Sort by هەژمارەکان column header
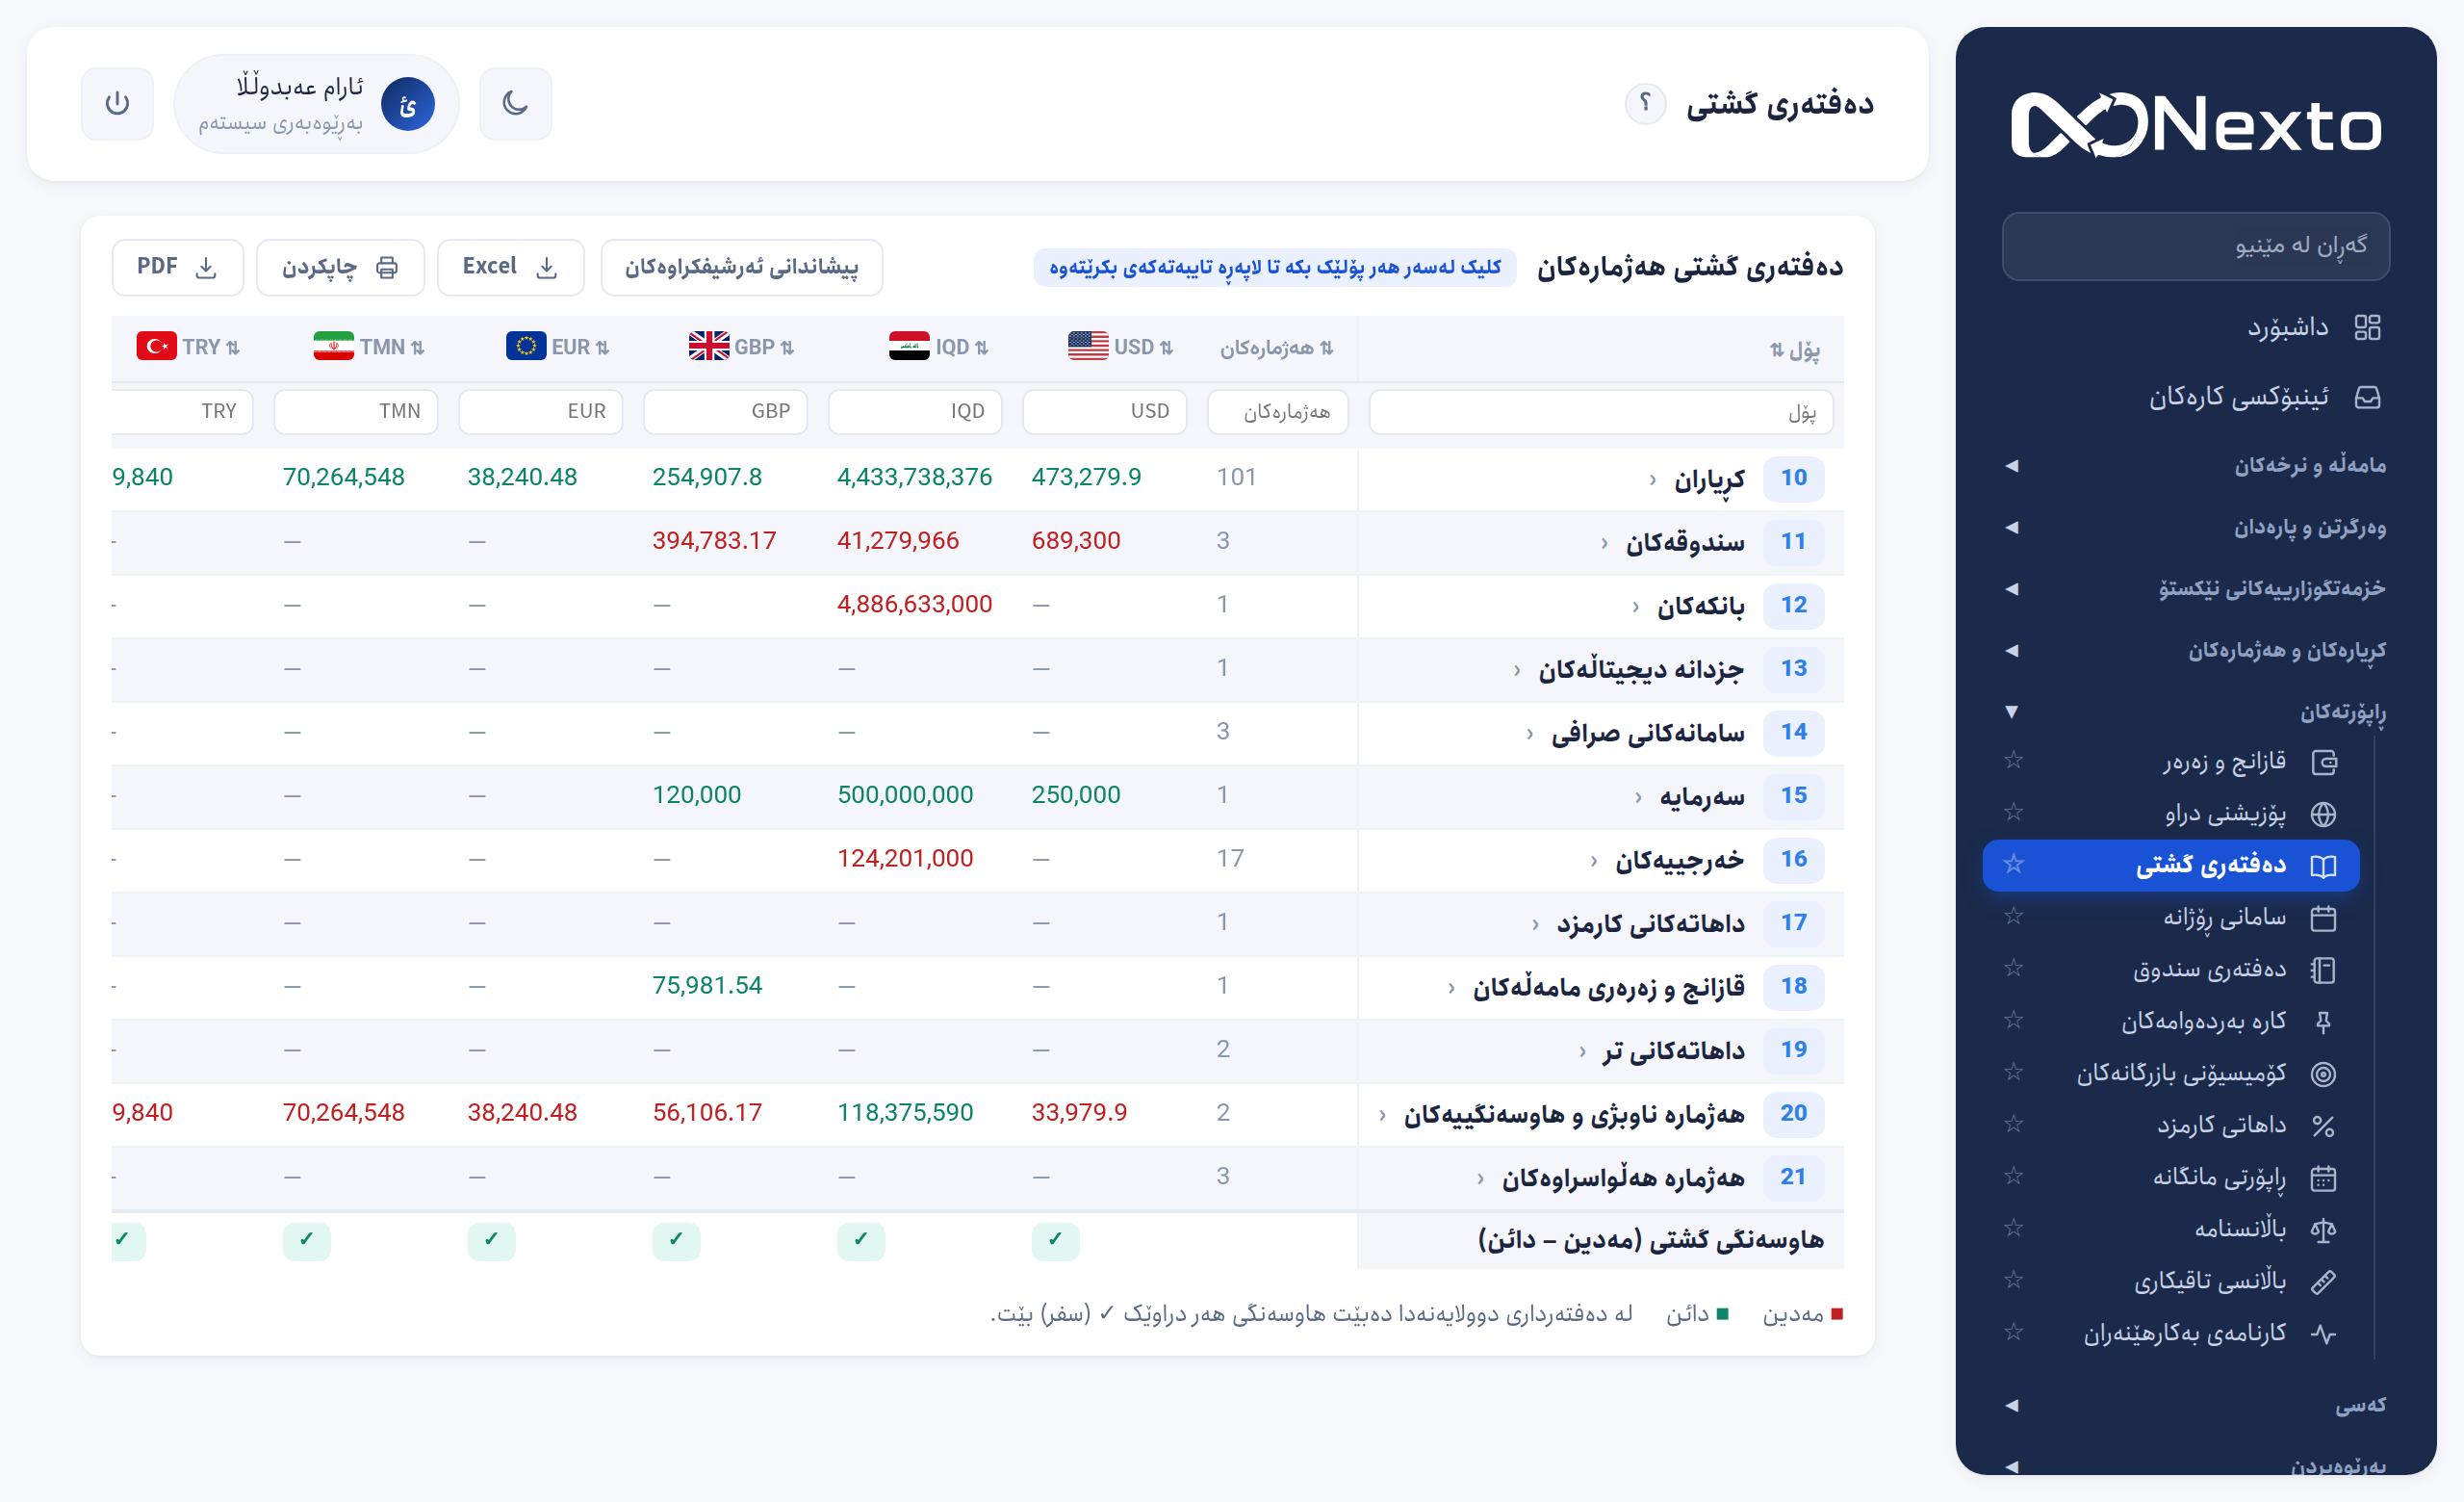This screenshot has width=2464, height=1502. pyautogui.click(x=1277, y=348)
